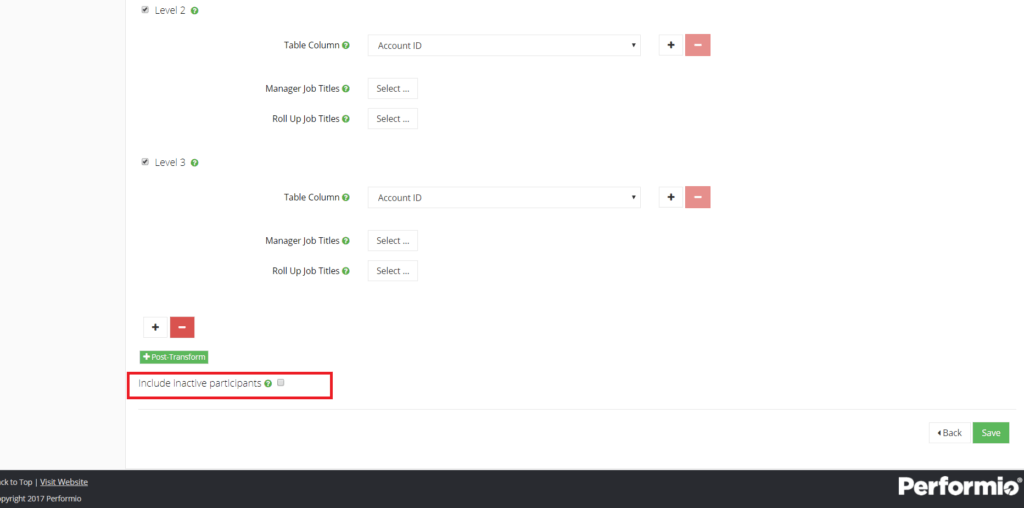Open Level 2 Table Column dropdown
This screenshot has height=508, width=1024.
coord(504,45)
